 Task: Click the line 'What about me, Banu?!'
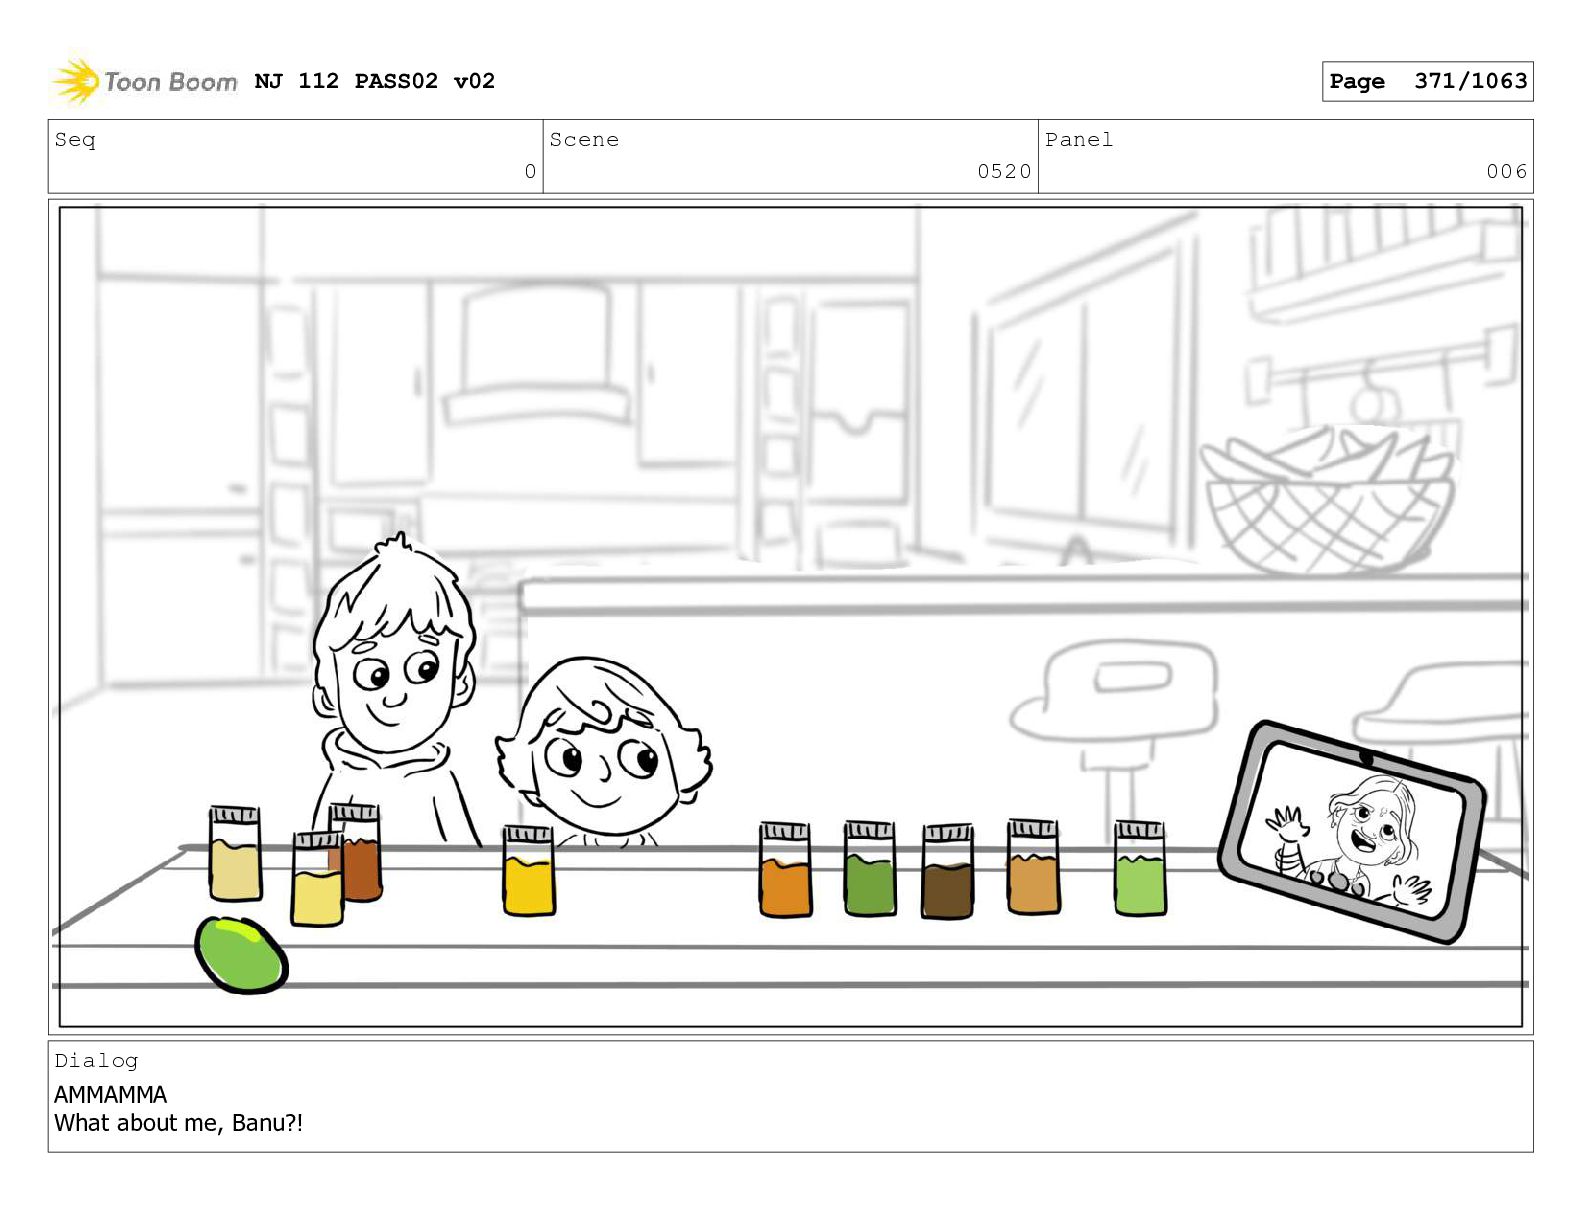(x=178, y=1123)
